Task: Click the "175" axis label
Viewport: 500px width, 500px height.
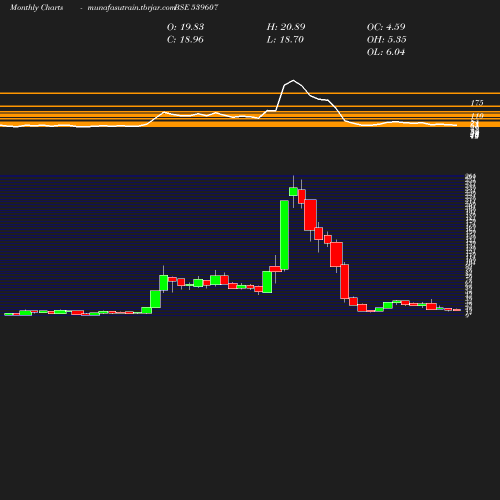Action: pyautogui.click(x=477, y=103)
